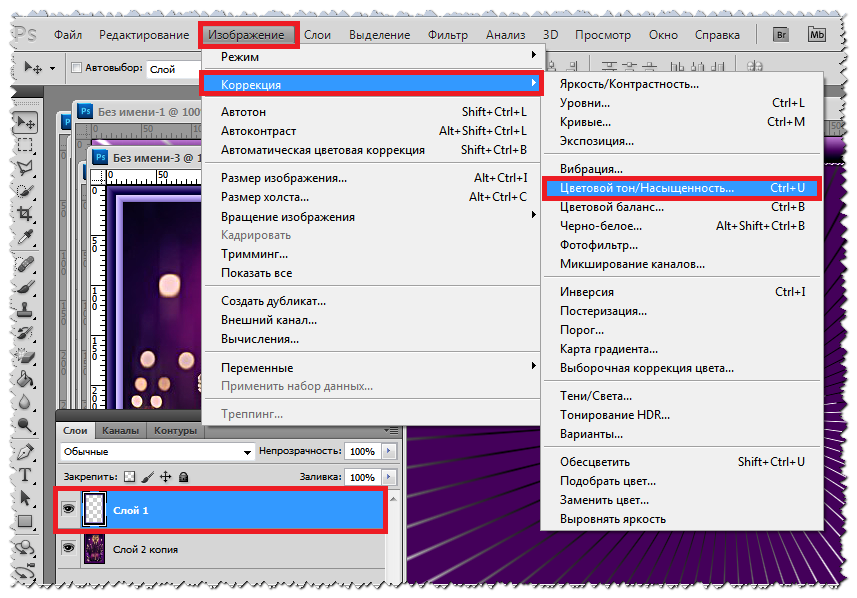The image size is (857, 598).
Task: Select the Polygonal Lasso tool
Action: click(x=25, y=168)
